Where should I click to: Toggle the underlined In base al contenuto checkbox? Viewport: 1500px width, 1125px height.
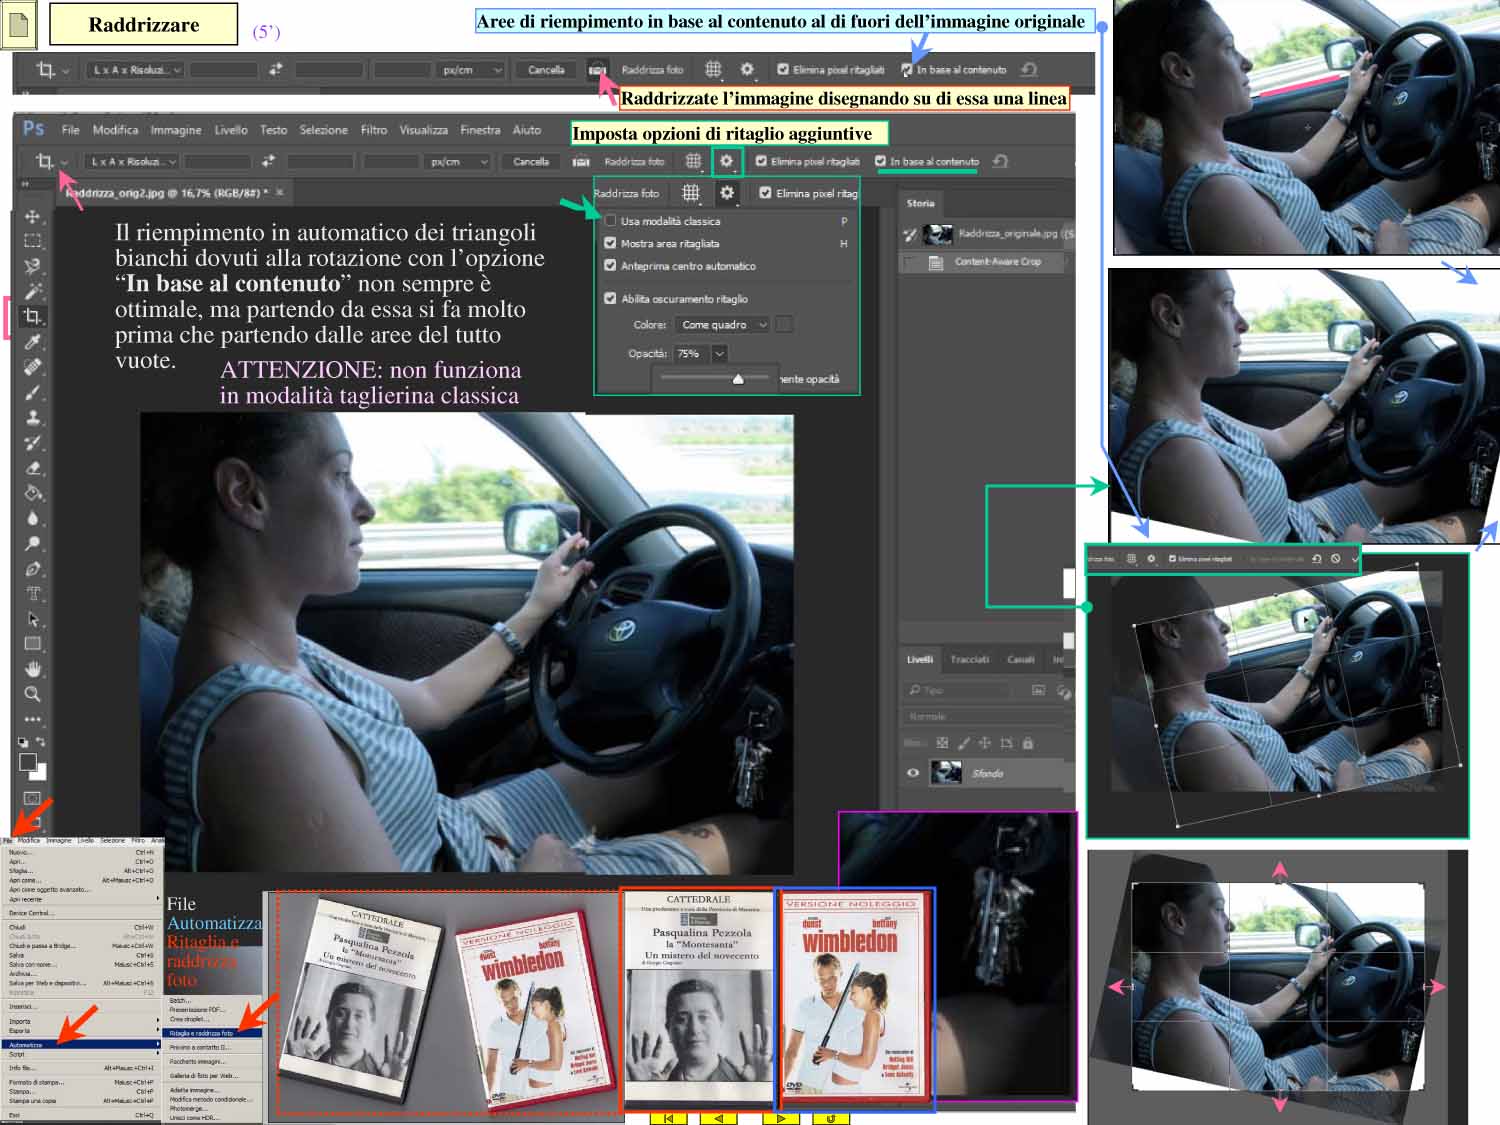coord(880,161)
